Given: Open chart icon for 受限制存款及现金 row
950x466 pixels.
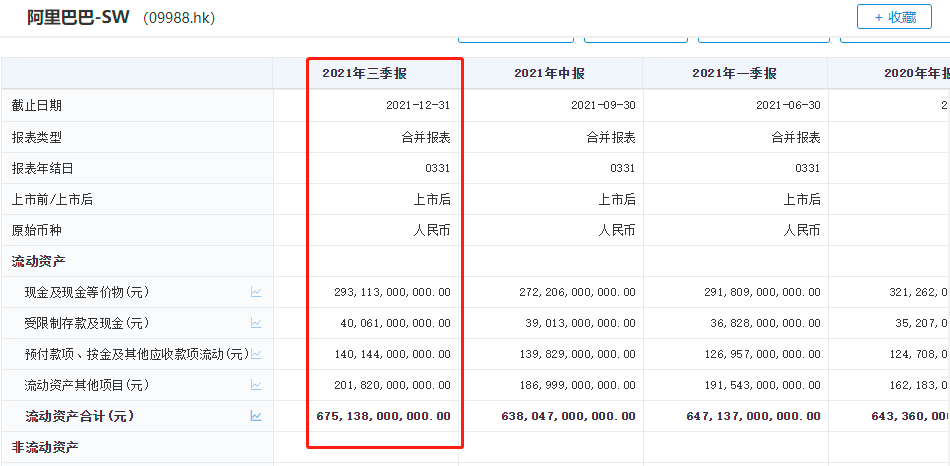Looking at the screenshot, I should [x=256, y=323].
